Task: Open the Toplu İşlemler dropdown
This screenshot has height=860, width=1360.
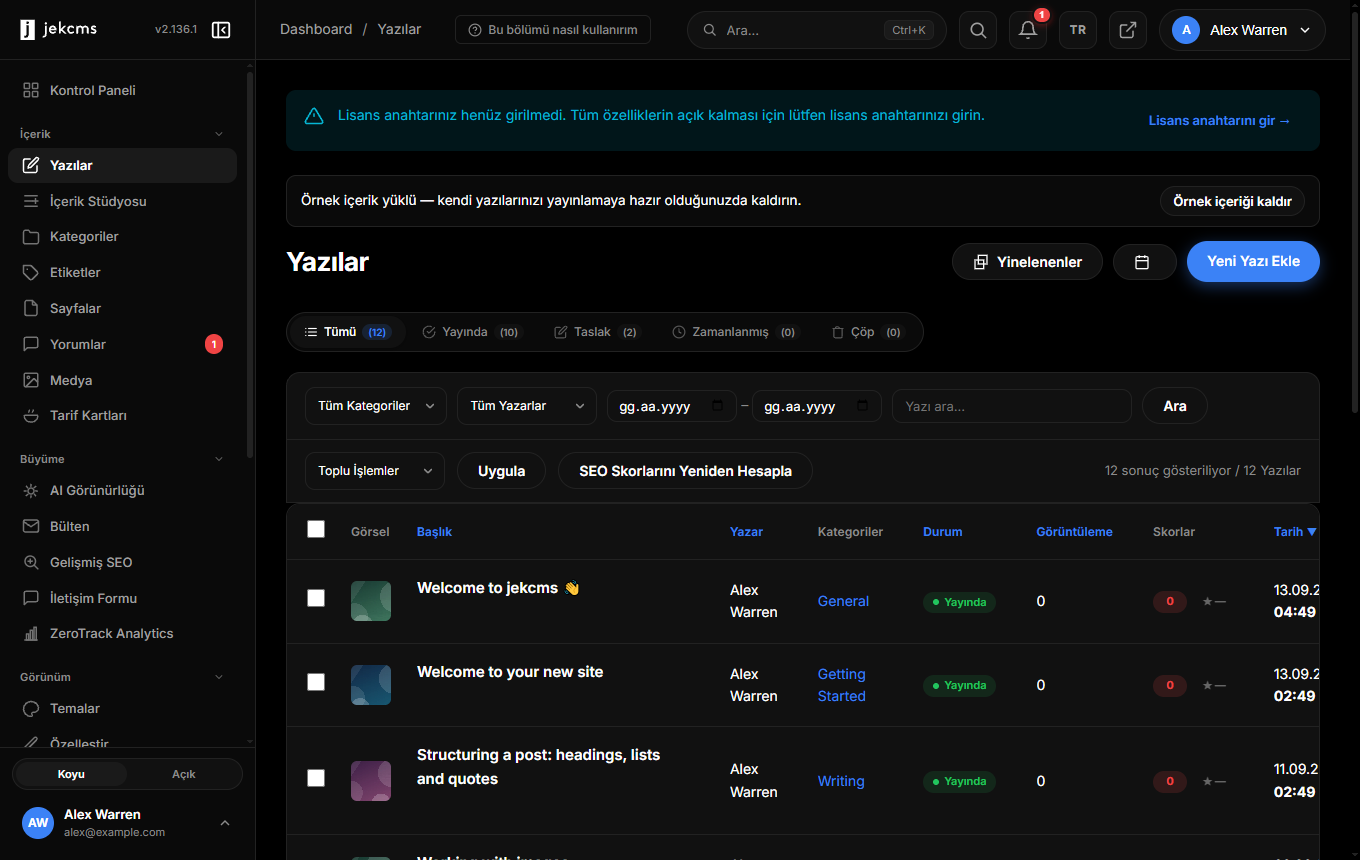Action: click(375, 471)
